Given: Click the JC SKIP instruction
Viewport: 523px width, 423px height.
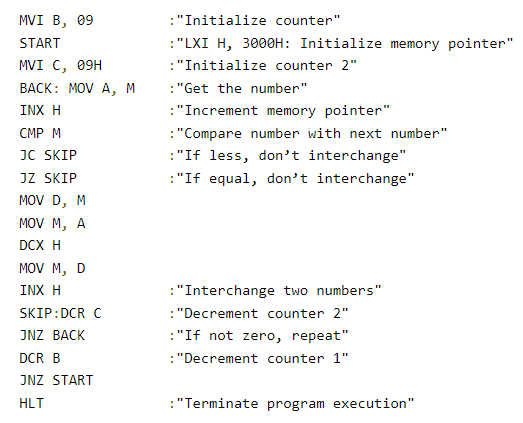Looking at the screenshot, I should click(x=48, y=155).
